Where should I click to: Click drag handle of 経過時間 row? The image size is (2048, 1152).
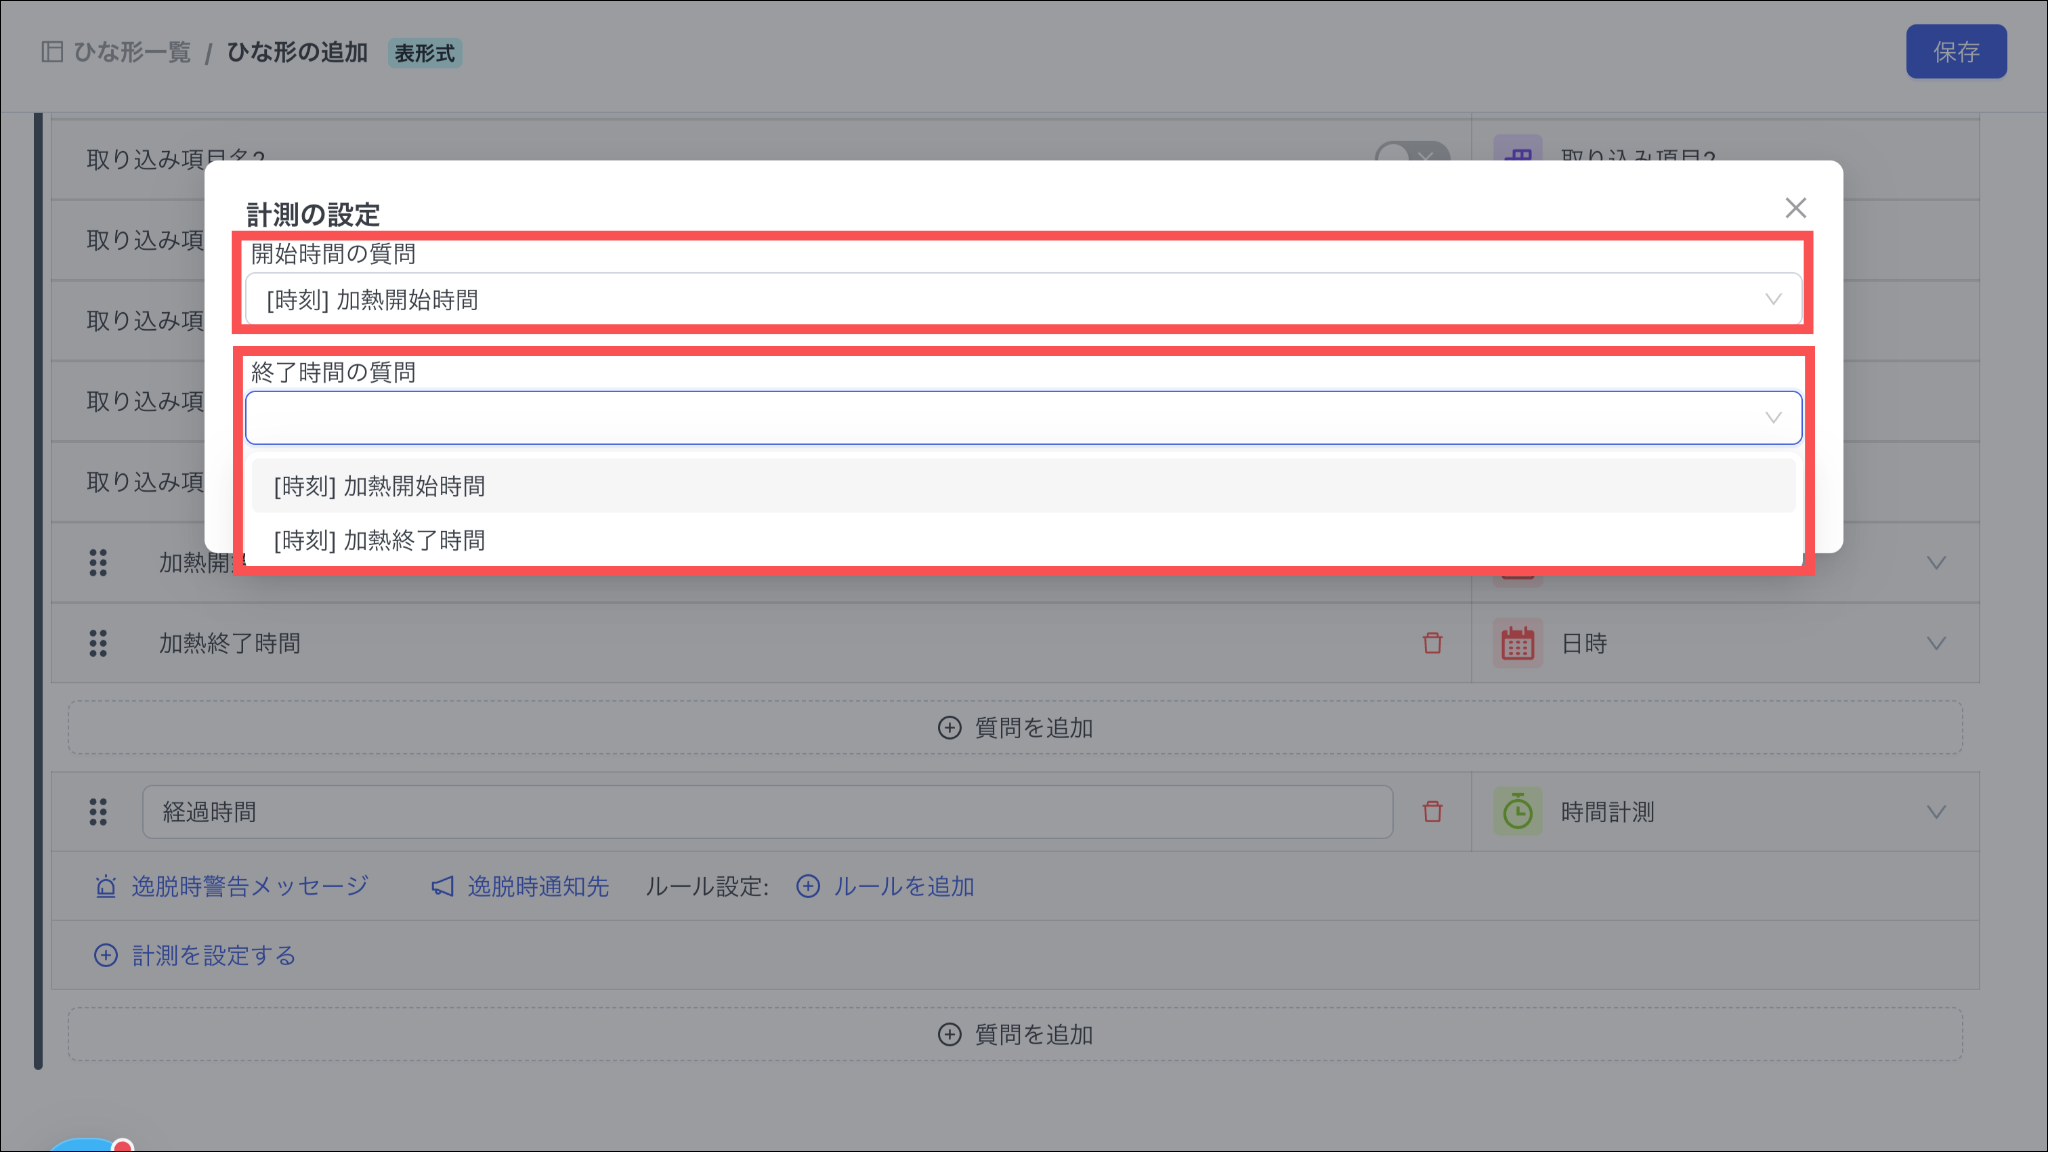click(x=98, y=812)
